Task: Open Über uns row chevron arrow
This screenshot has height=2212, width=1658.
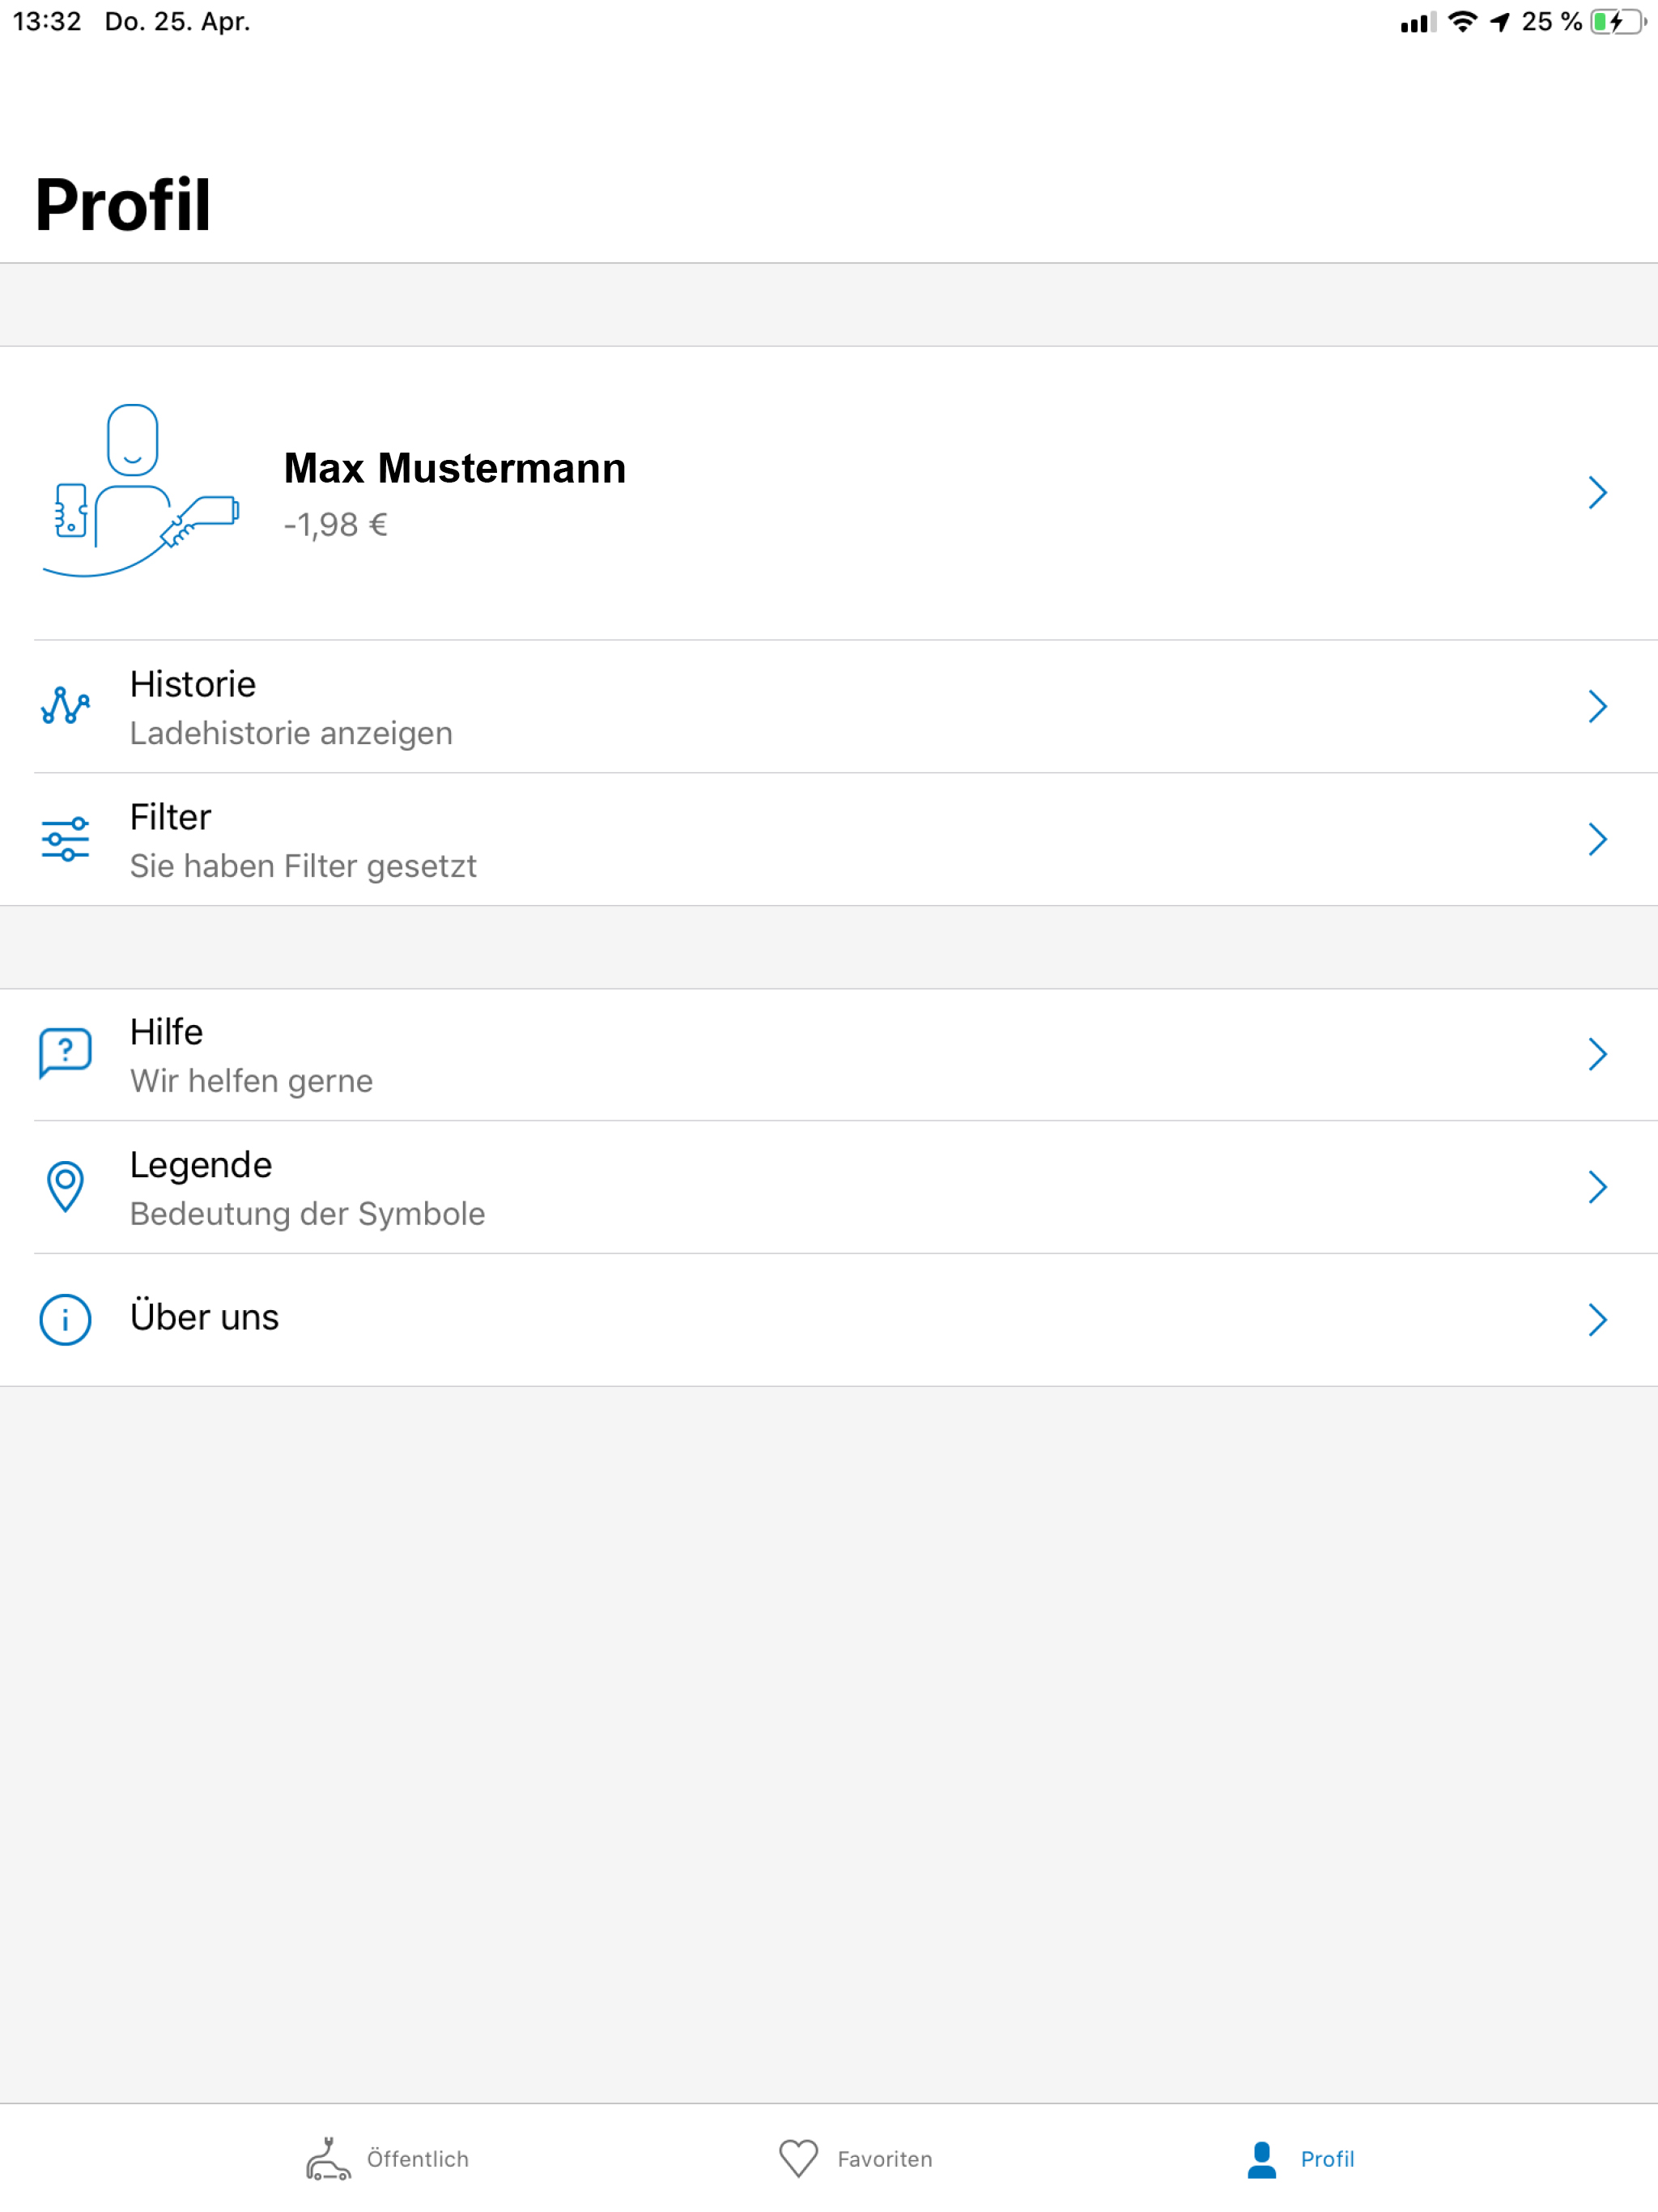Action: (x=1597, y=1320)
